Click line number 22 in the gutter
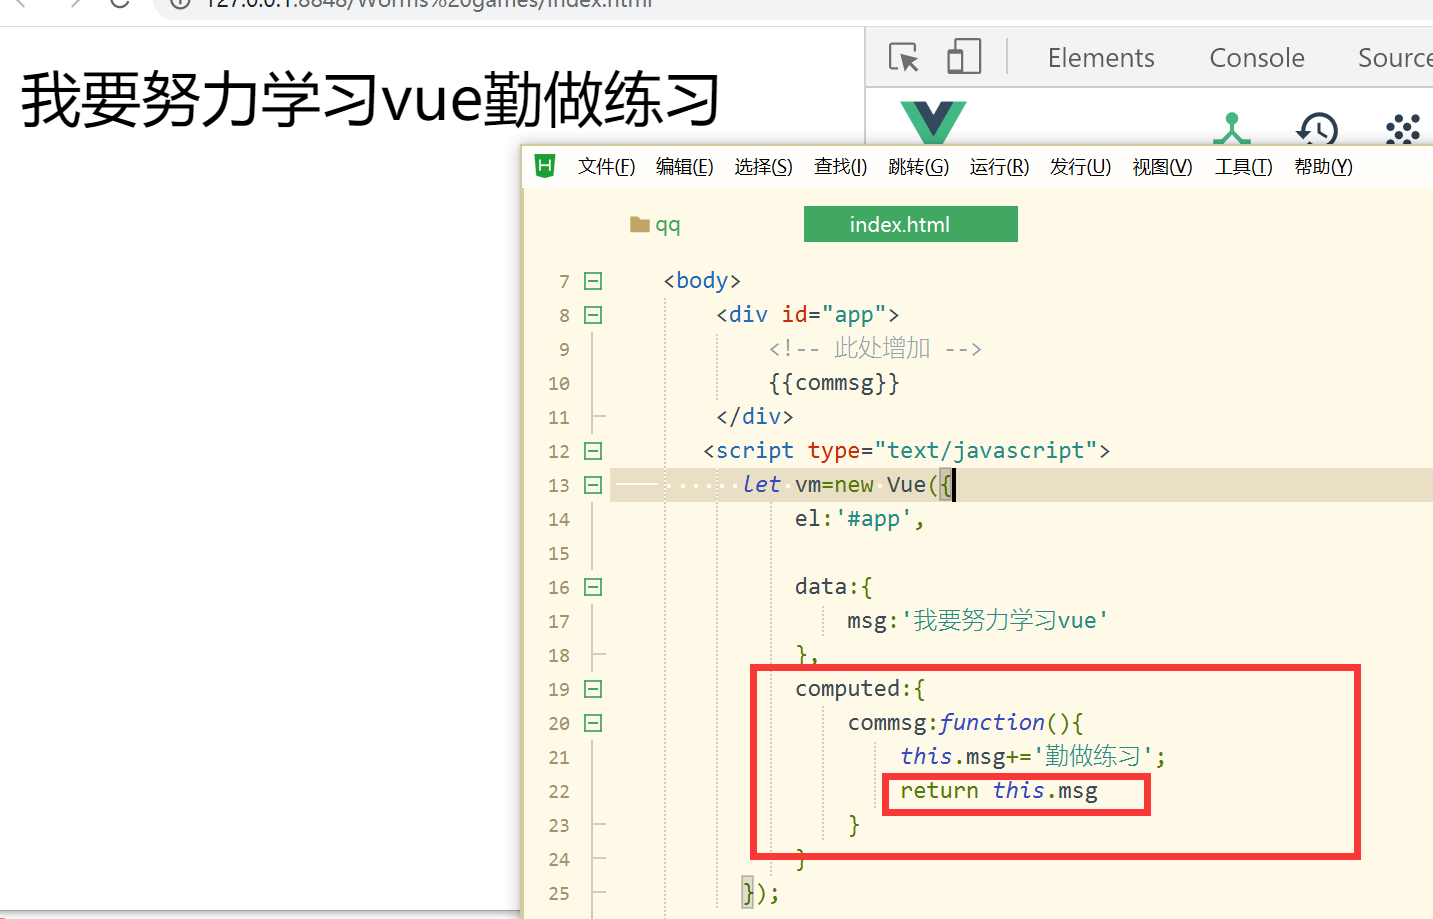This screenshot has height=919, width=1433. (559, 791)
